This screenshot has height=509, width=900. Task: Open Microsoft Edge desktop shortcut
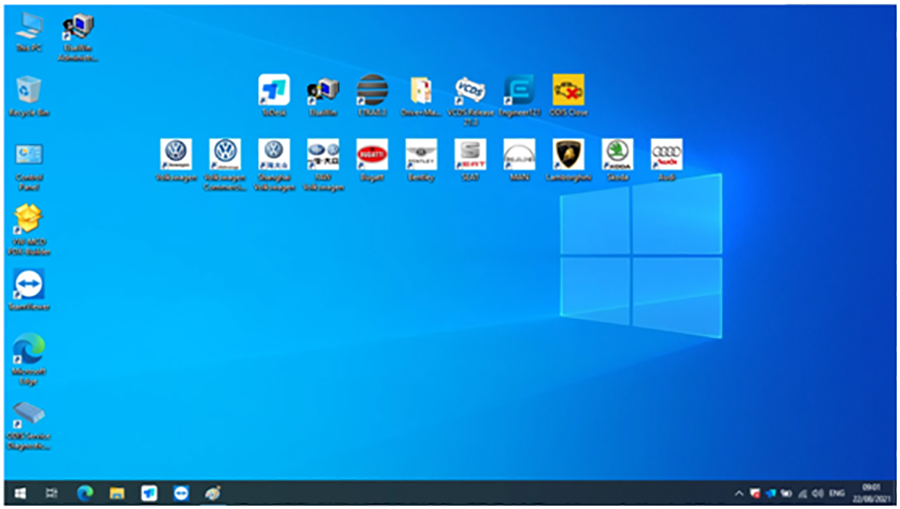click(x=29, y=359)
